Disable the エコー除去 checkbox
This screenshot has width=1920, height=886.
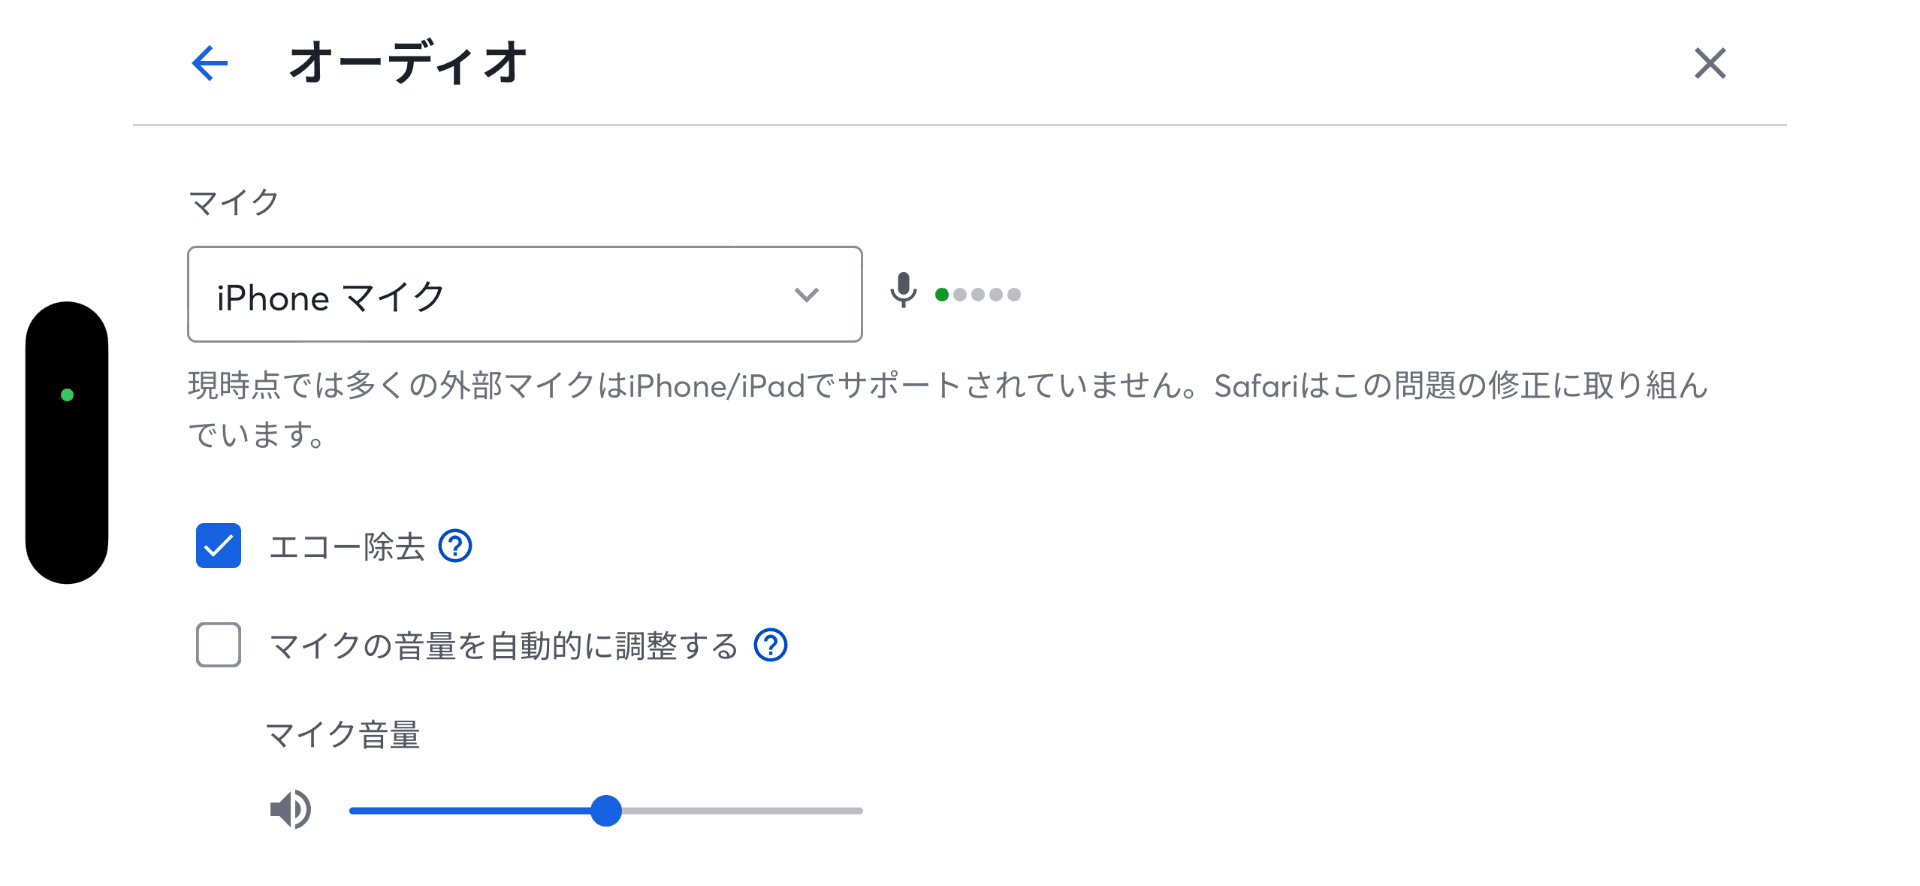[x=218, y=545]
